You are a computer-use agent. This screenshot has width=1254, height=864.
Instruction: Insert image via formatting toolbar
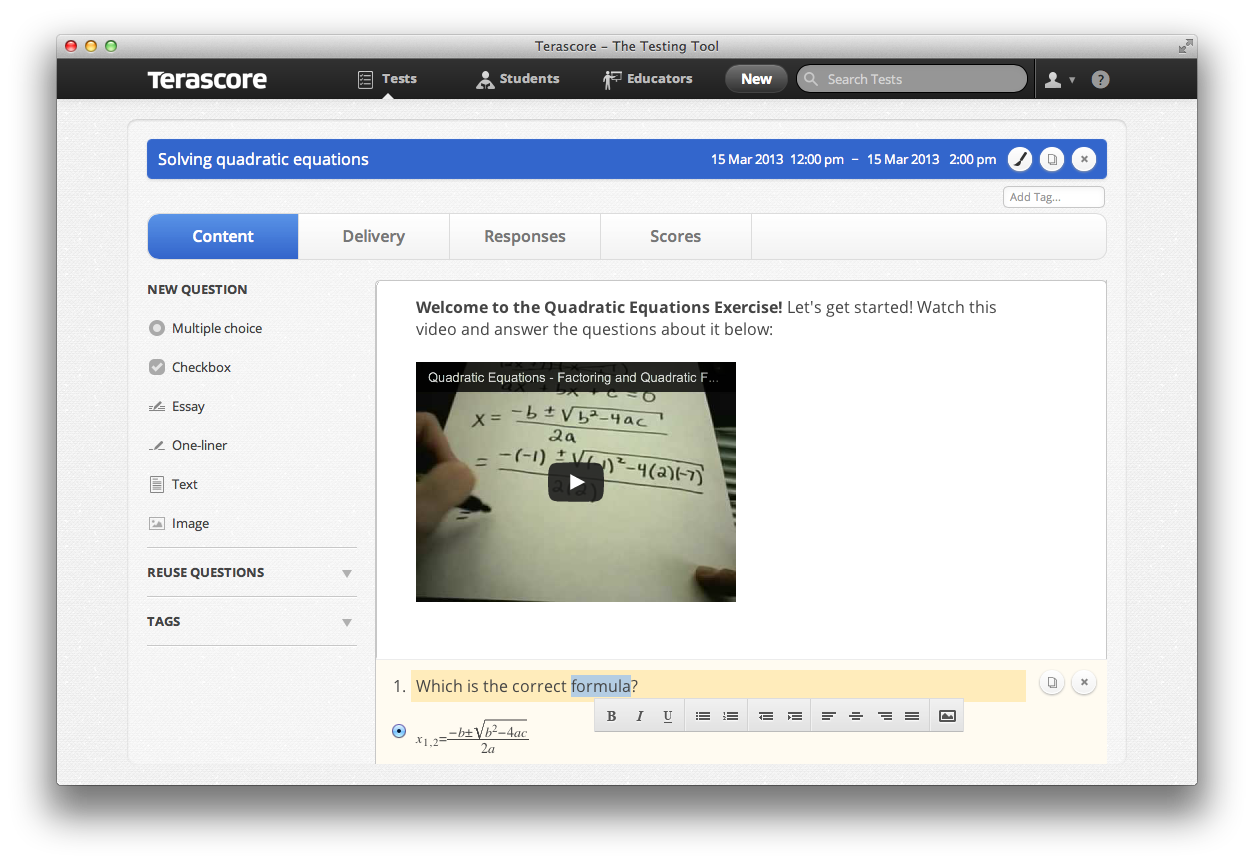coord(947,716)
